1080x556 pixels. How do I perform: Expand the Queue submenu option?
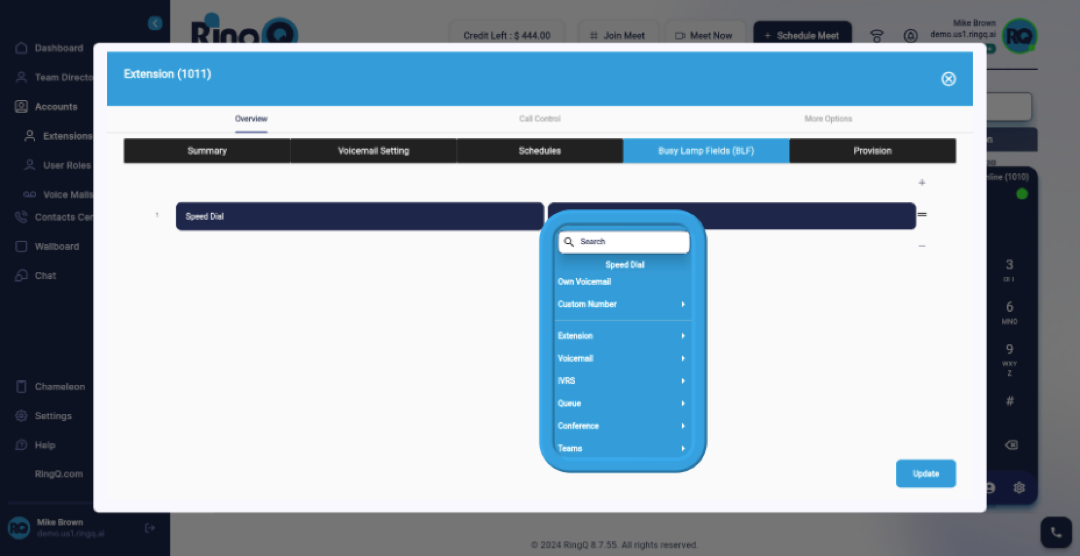621,403
